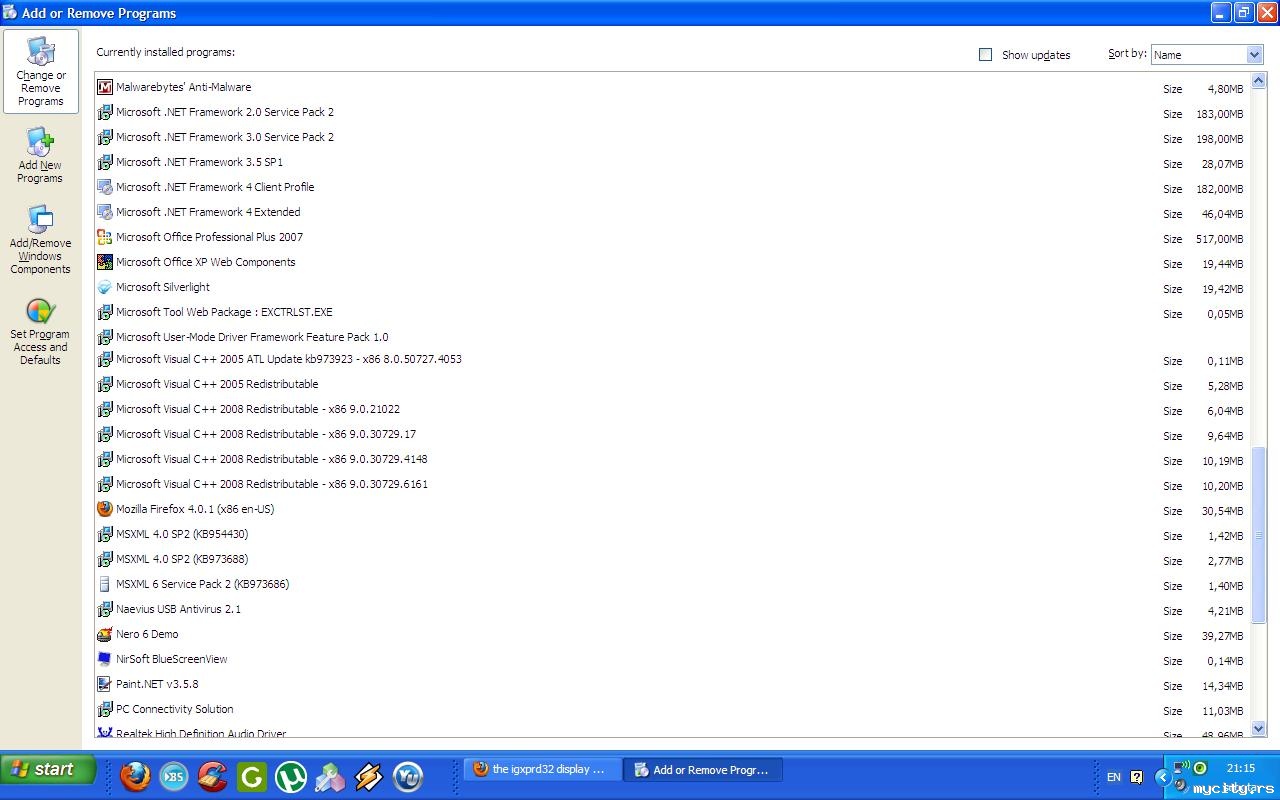Click the Microsoft Silverlight icon
Image resolution: width=1280 pixels, height=800 pixels.
(105, 287)
